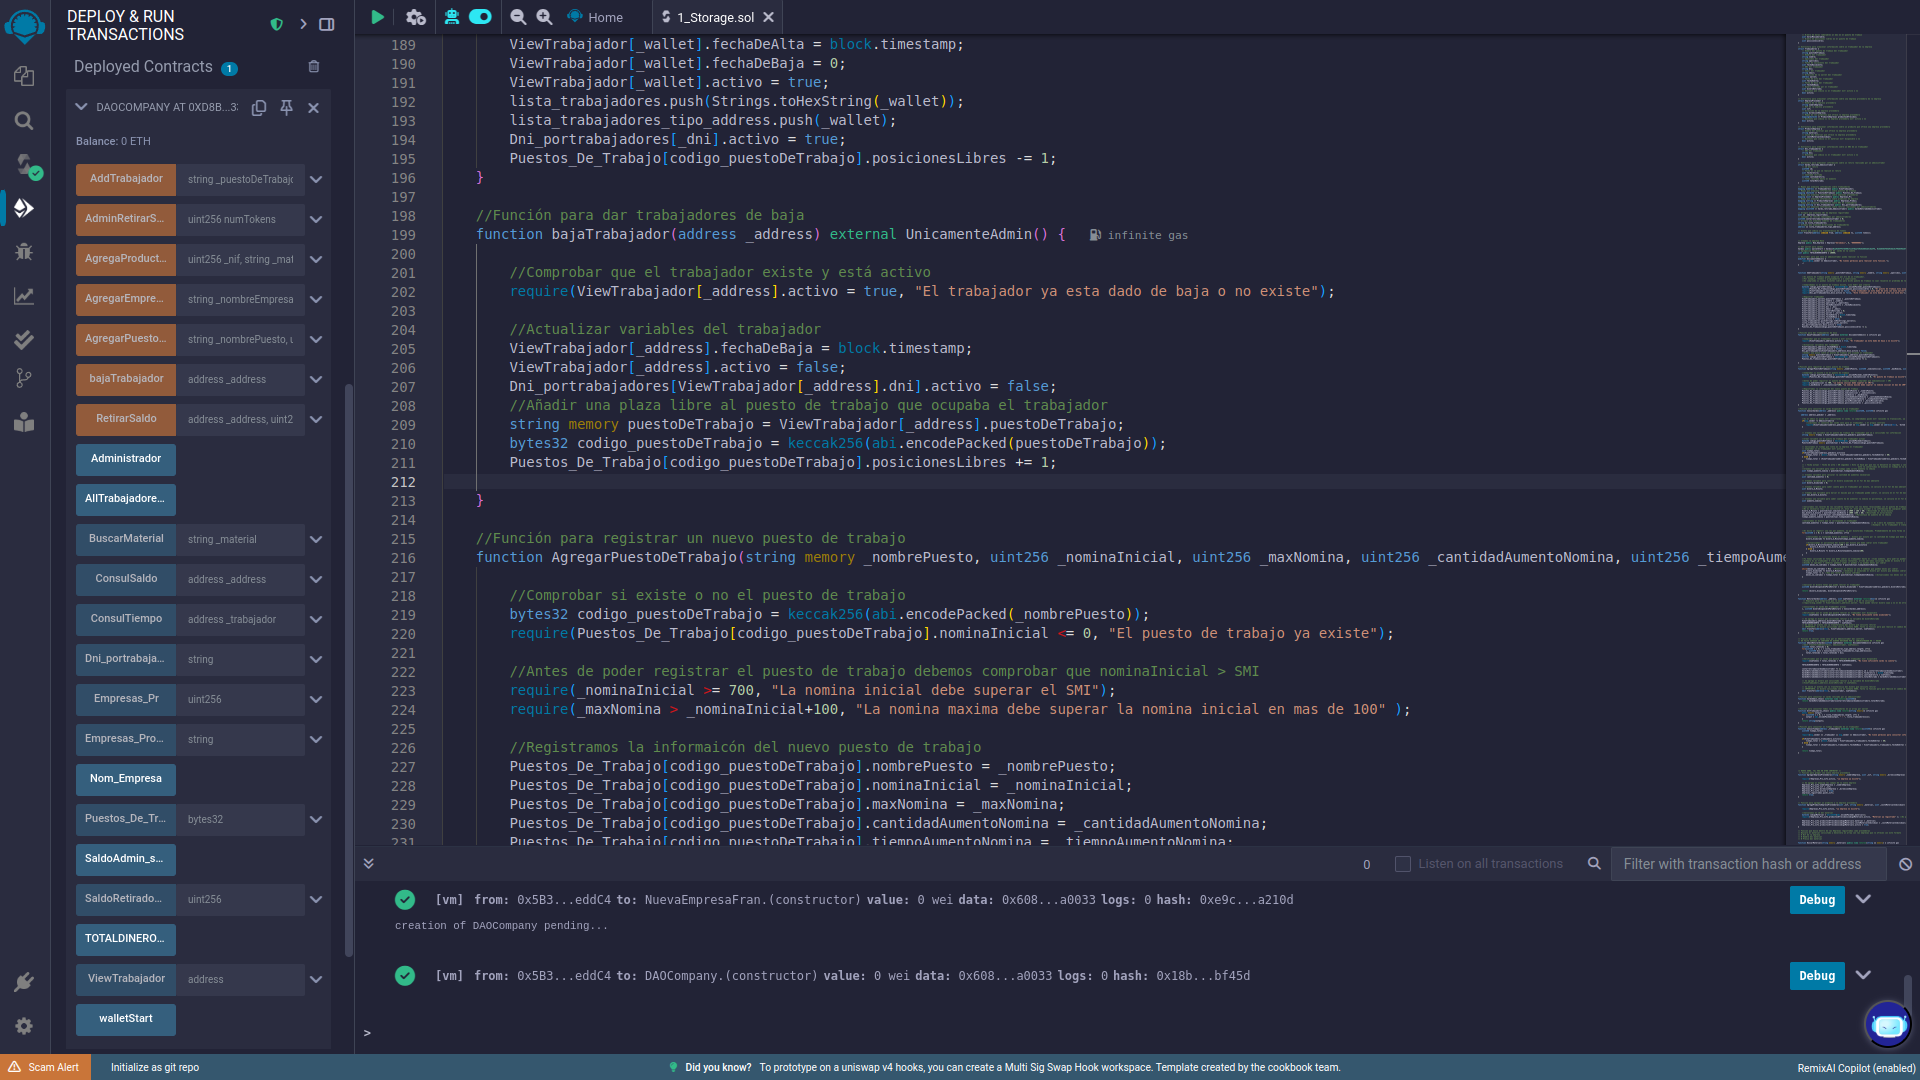Open the Plugin Manager plug icon
1920x1080 pixels.
click(24, 982)
